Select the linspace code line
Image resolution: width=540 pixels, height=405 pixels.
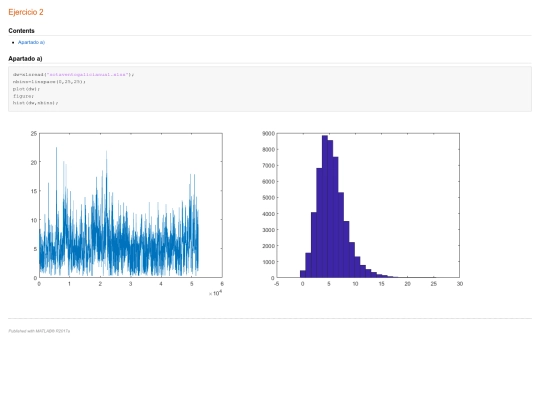point(49,82)
